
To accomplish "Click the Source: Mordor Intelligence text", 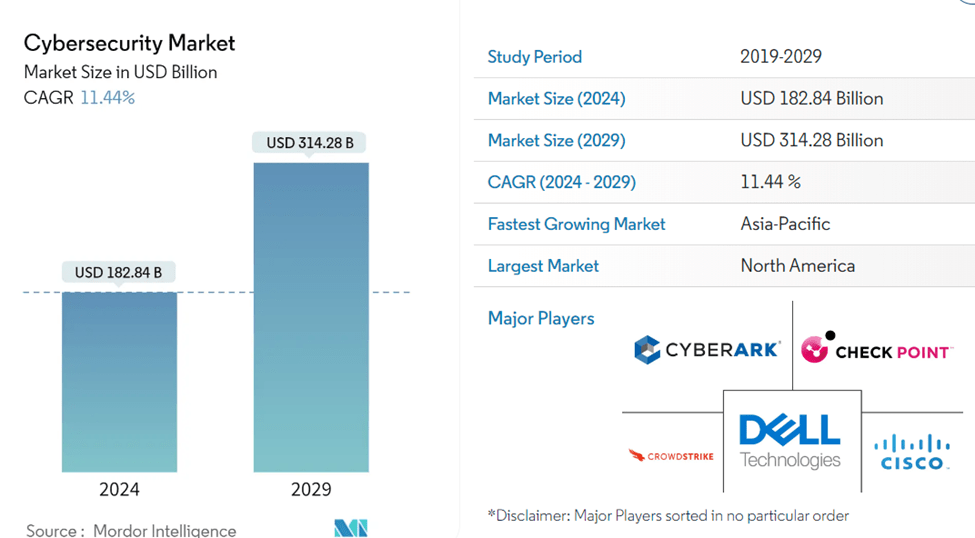I will (x=131, y=530).
